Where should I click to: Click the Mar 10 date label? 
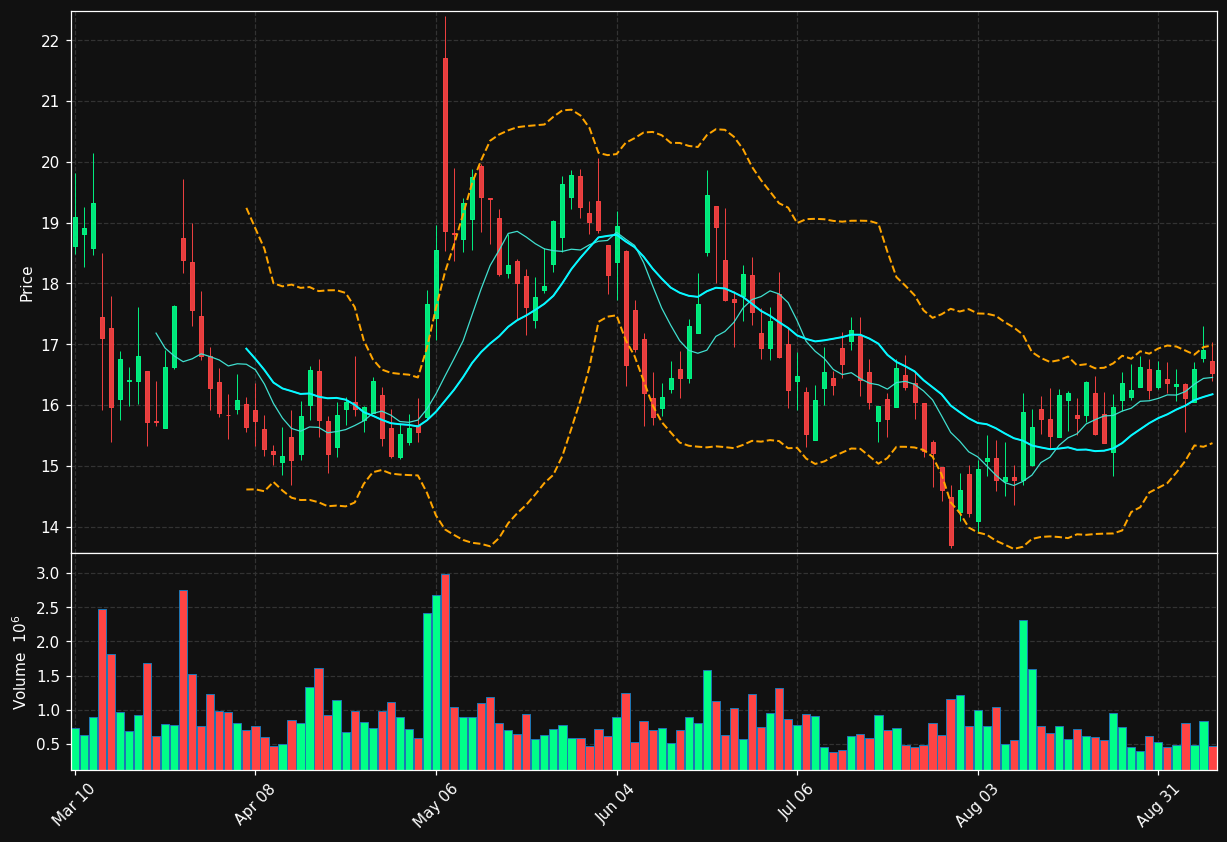(x=73, y=803)
